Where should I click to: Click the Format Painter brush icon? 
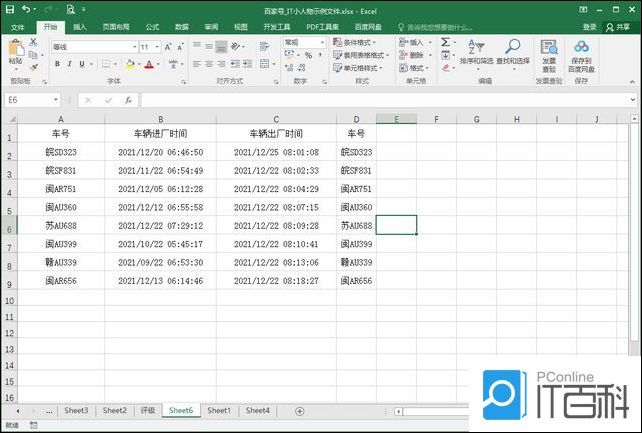34,67
